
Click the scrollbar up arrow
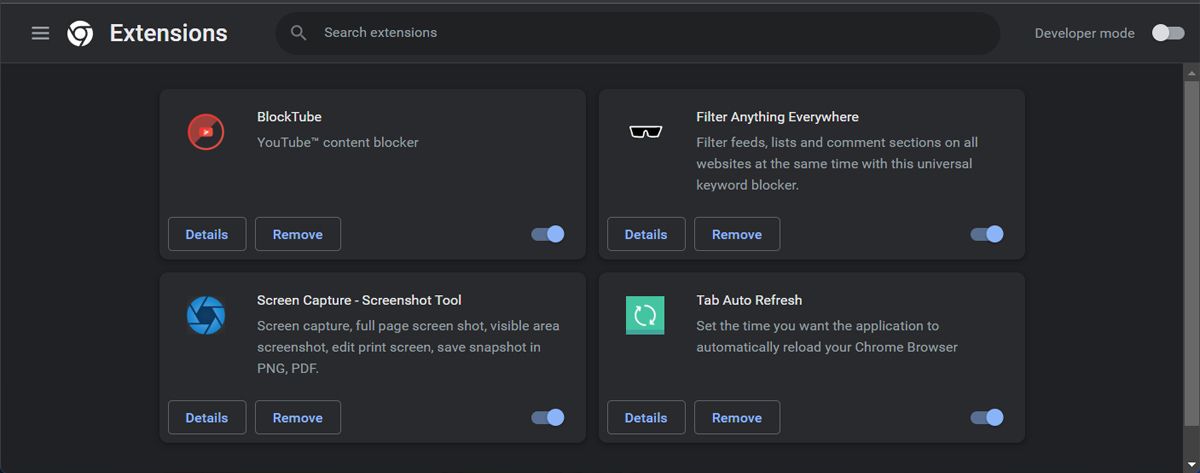(1191, 74)
